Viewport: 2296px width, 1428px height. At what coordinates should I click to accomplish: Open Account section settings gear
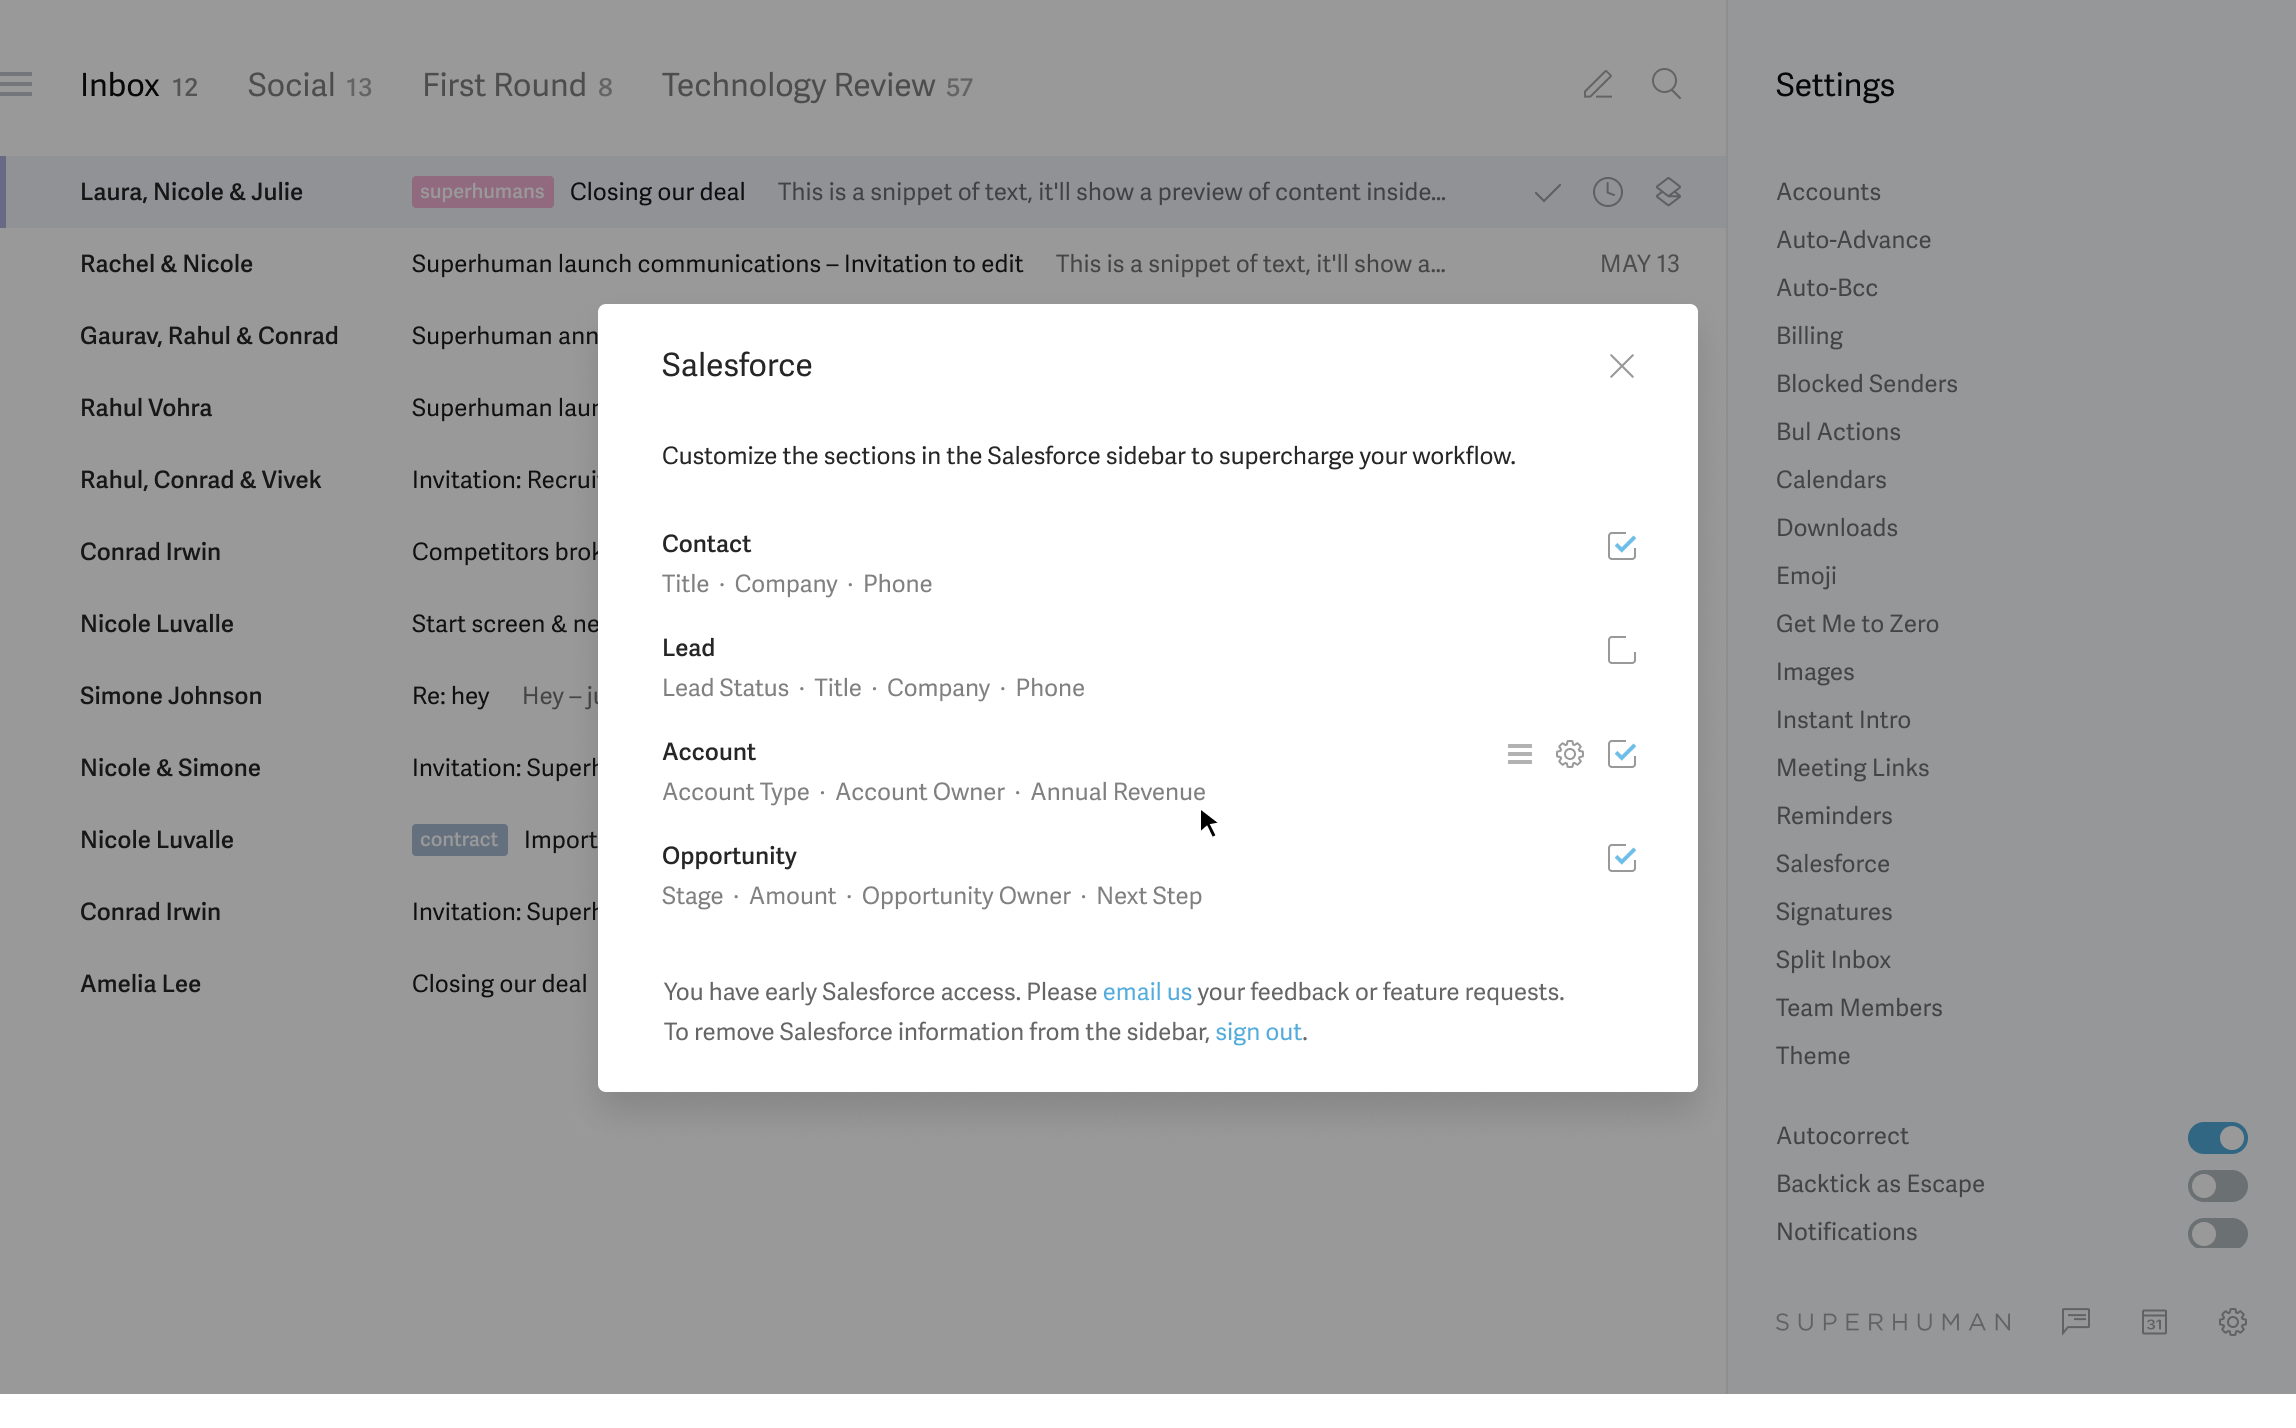[x=1570, y=754]
